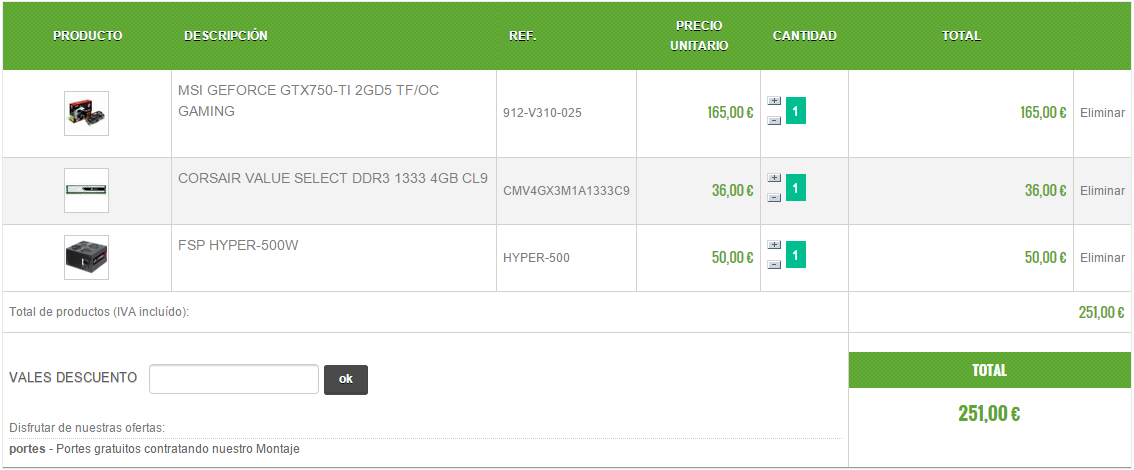
Task: Open CORSAIR VALUE SELECT DDR3 product description
Action: coord(333,178)
